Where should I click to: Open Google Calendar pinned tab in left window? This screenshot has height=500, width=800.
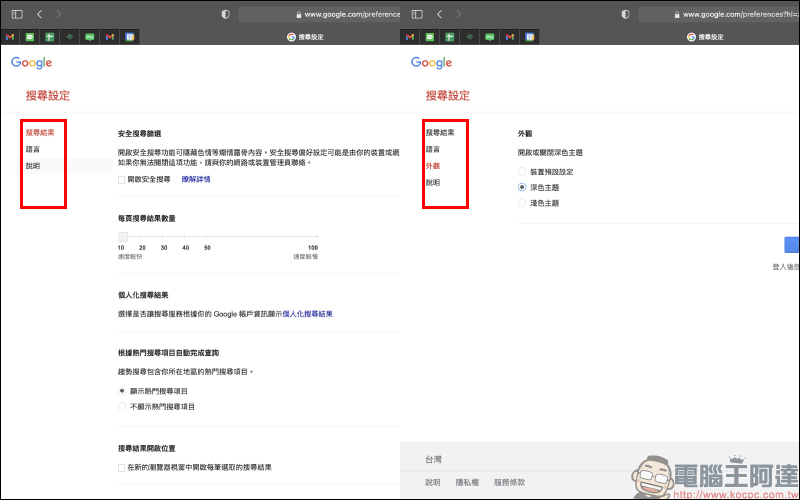[130, 37]
